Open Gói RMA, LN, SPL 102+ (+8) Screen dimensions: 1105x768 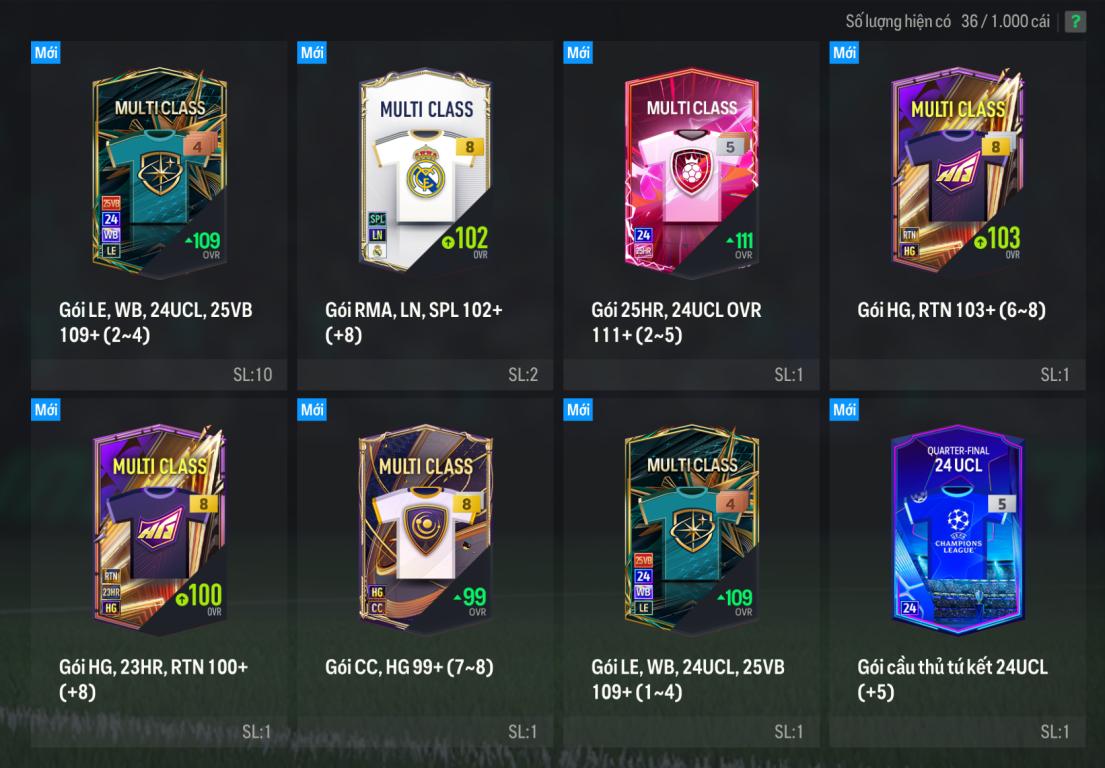click(414, 322)
